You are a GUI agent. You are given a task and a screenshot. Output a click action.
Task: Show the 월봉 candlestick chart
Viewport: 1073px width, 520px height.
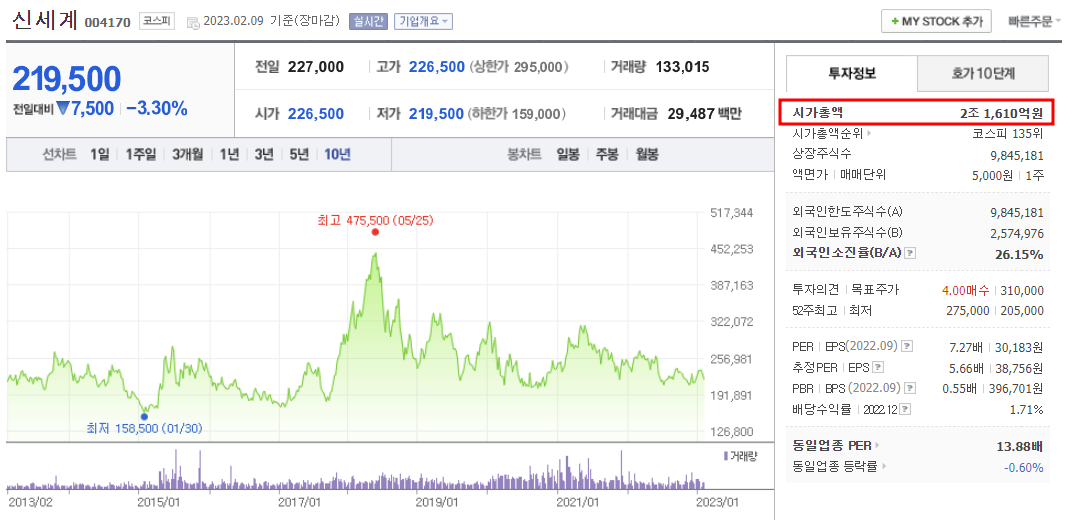[x=647, y=155]
